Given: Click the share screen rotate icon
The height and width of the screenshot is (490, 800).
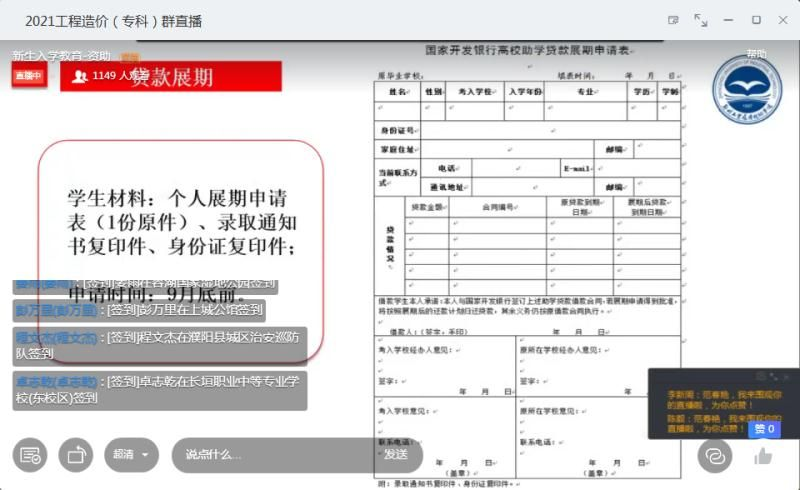Looking at the screenshot, I should 75,455.
